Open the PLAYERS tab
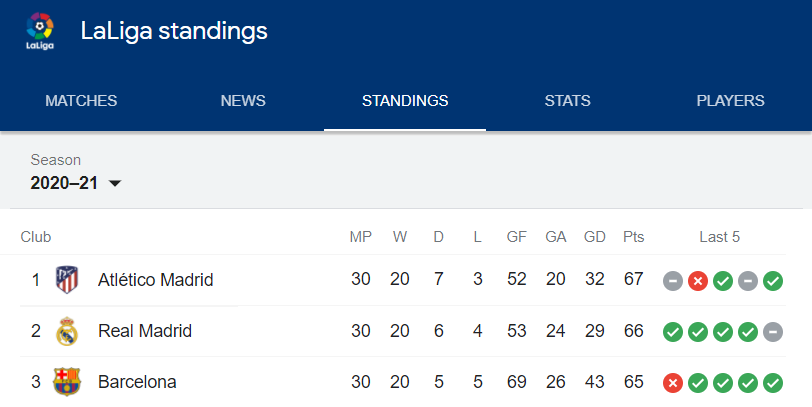This screenshot has width=812, height=407. click(730, 100)
